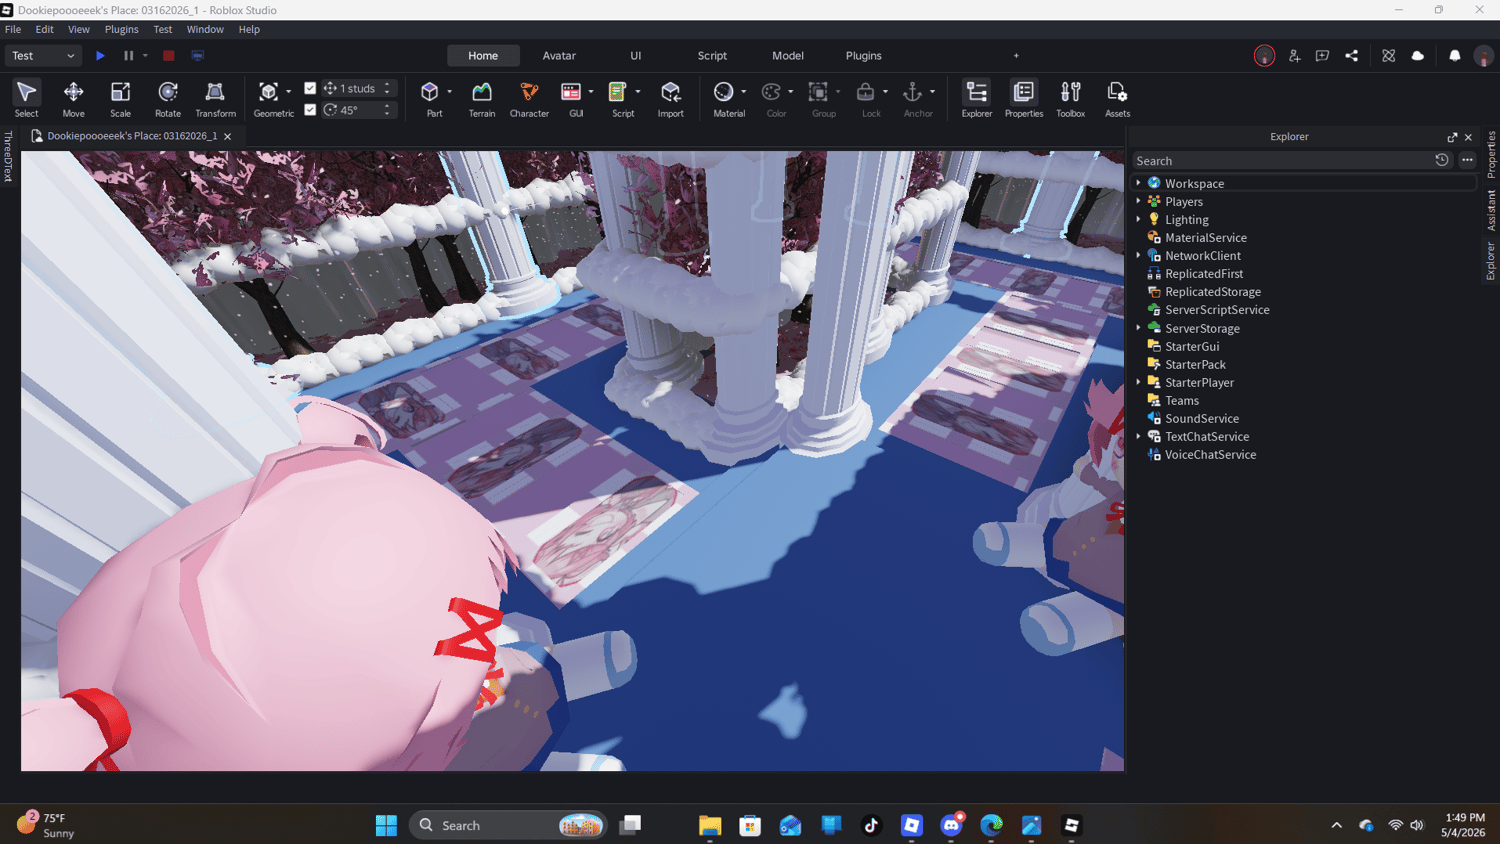The image size is (1500, 844).
Task: Click the Explorer search field
Action: coord(1282,161)
